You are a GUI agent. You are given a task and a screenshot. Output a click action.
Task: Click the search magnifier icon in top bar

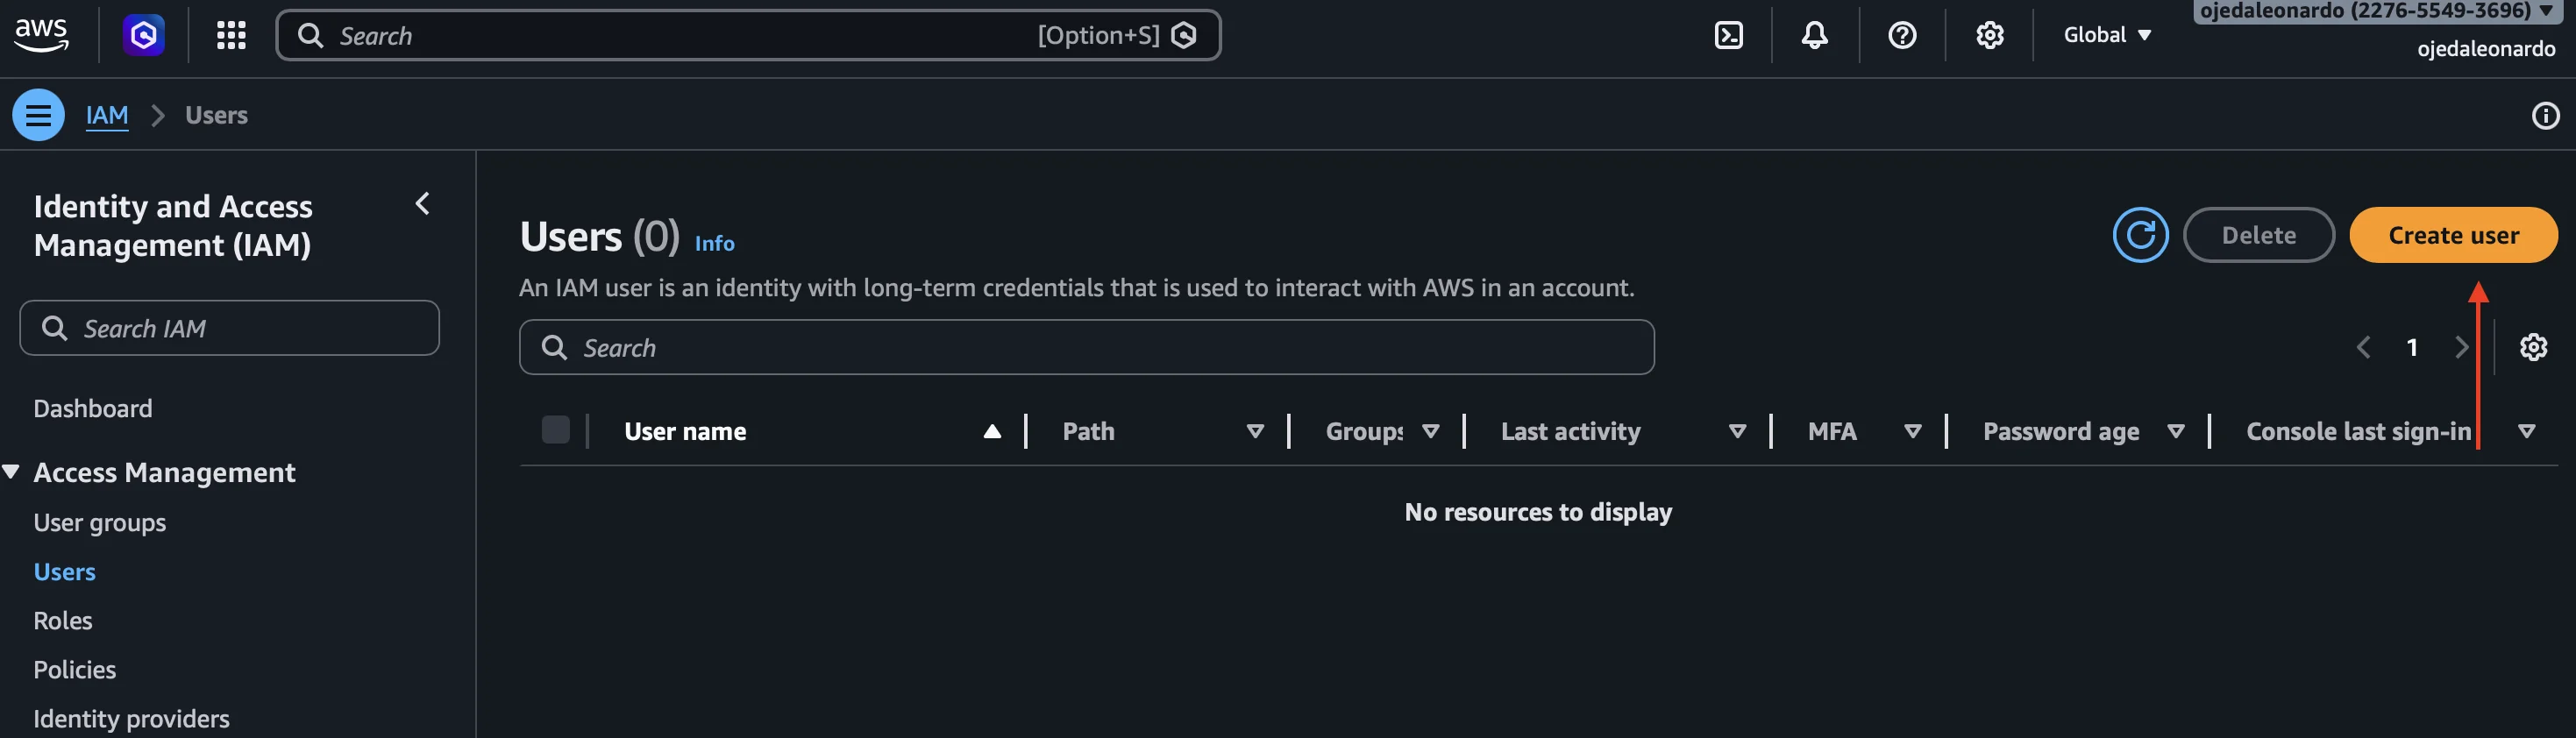[311, 36]
